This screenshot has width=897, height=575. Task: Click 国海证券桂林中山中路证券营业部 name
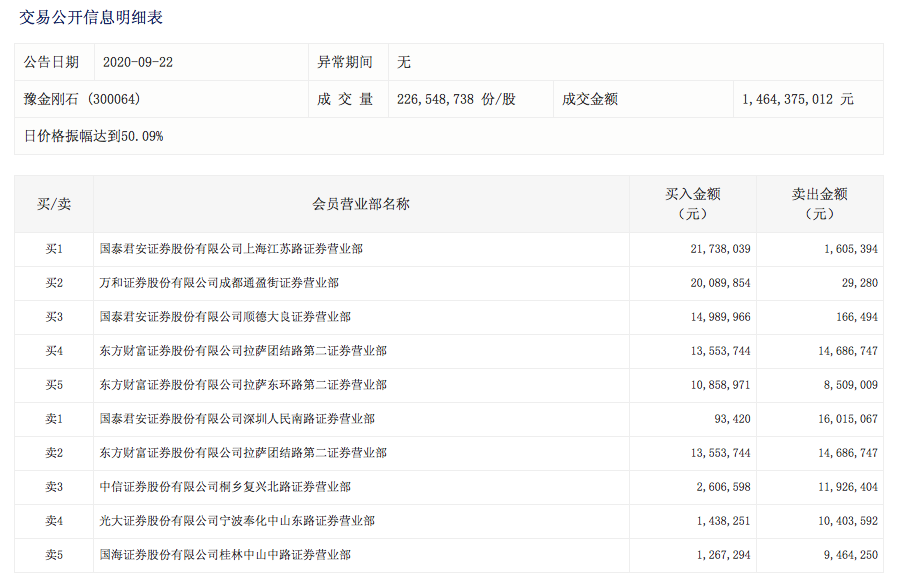225,556
